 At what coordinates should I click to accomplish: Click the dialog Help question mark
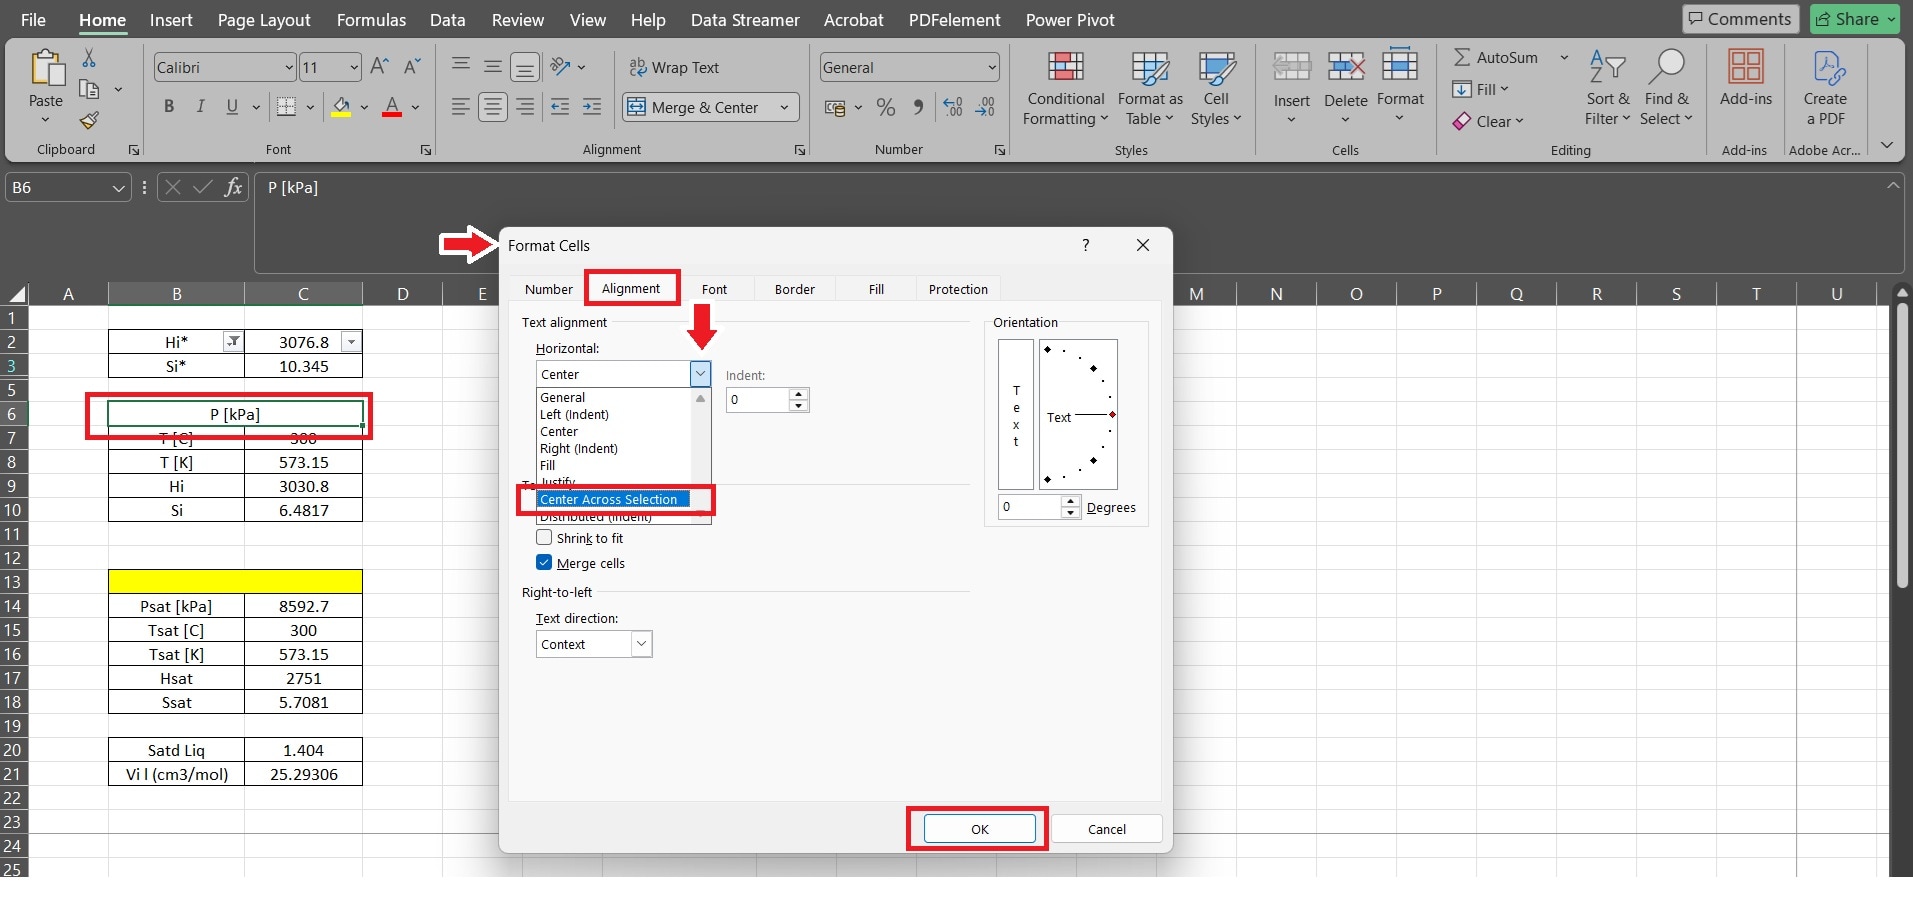click(1086, 245)
